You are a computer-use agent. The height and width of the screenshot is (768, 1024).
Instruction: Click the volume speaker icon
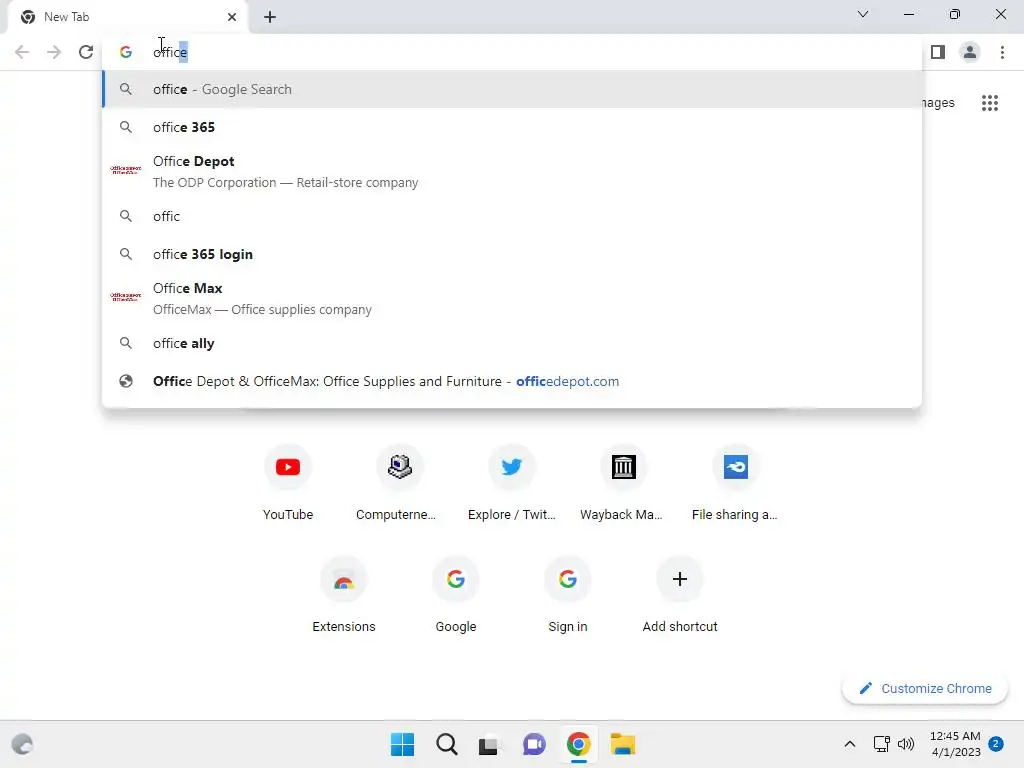coord(906,744)
